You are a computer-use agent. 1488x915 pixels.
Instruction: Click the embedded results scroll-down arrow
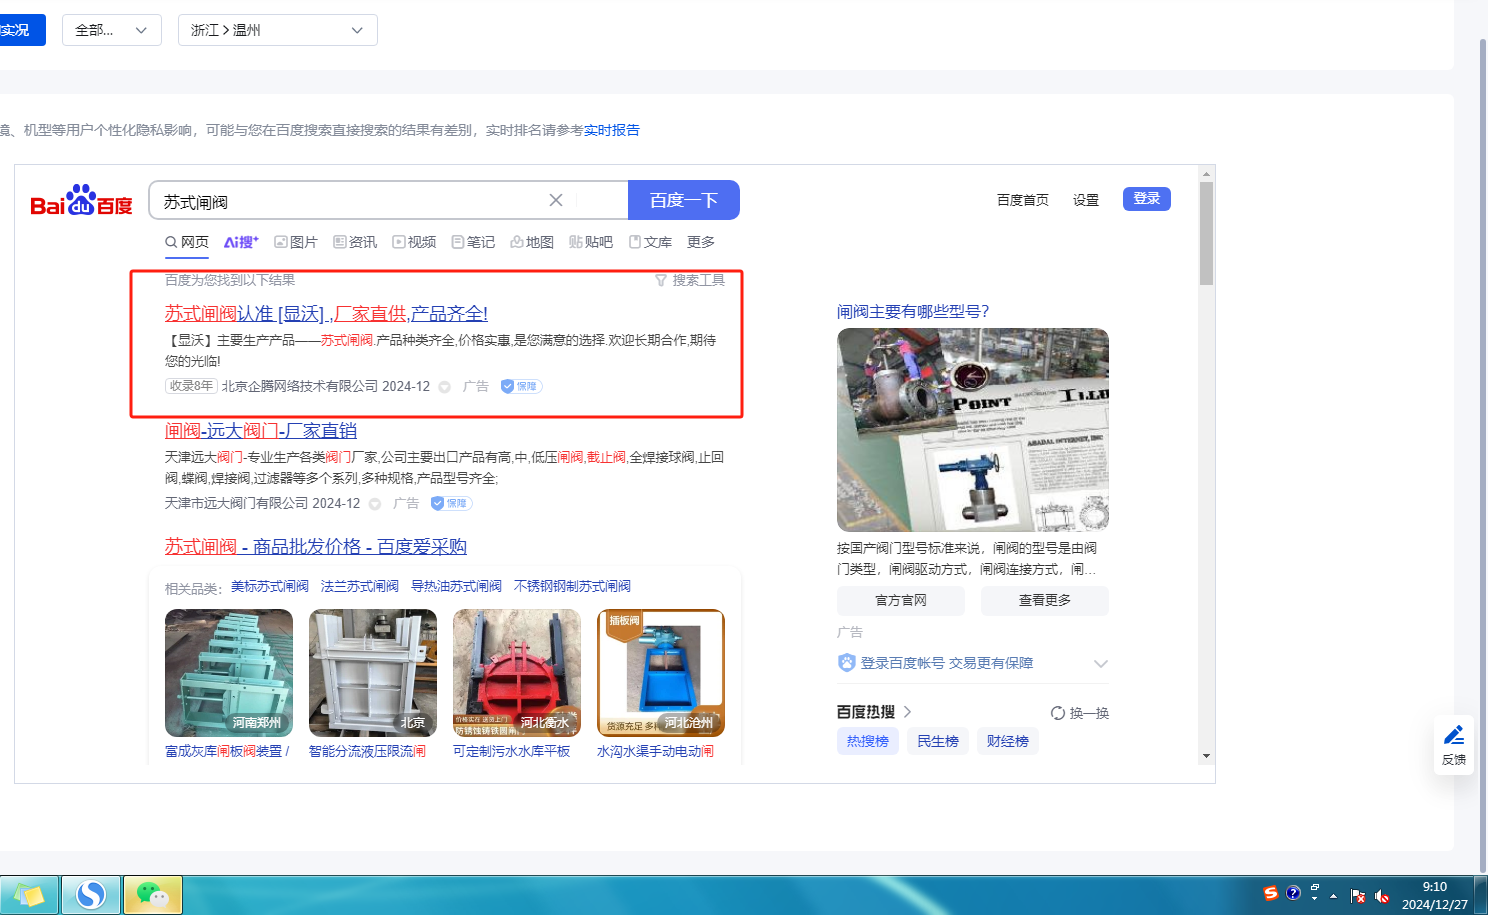[x=1206, y=756]
